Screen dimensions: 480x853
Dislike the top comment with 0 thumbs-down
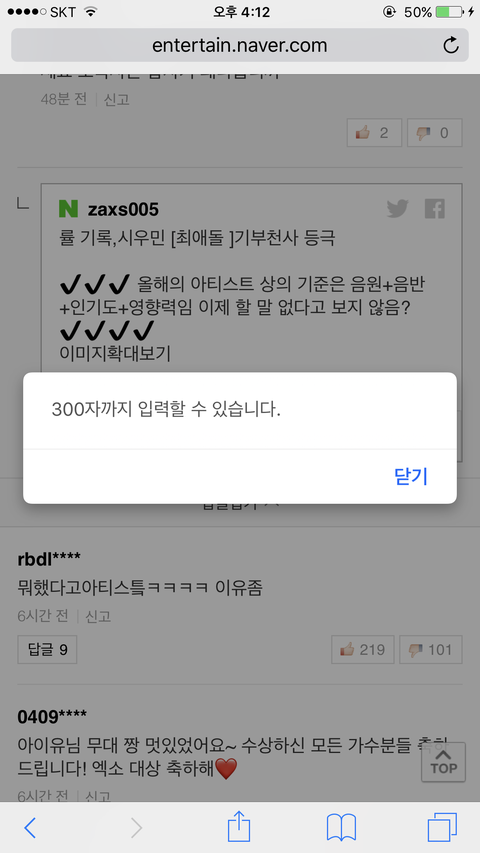point(435,133)
